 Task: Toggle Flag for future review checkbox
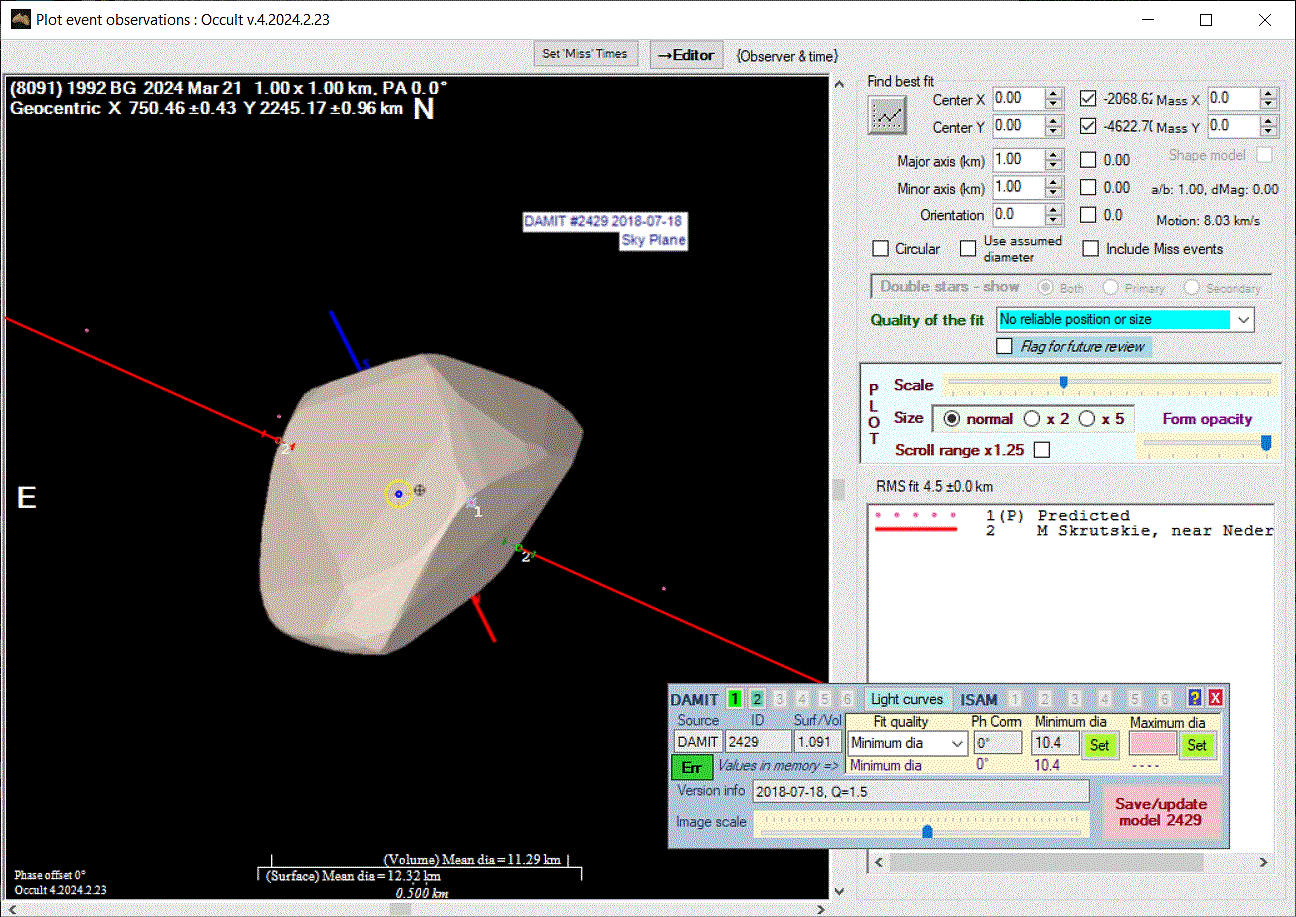[x=1006, y=346]
